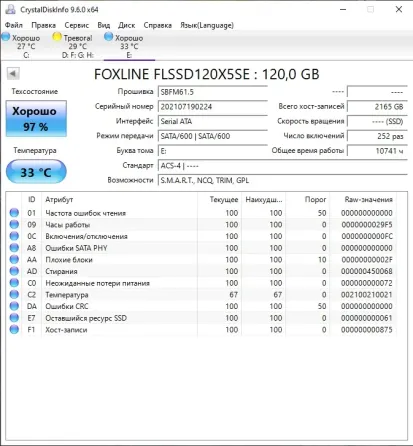Click status orb for attribute 09 row
413x446 pixels.
pyautogui.click(x=14, y=224)
